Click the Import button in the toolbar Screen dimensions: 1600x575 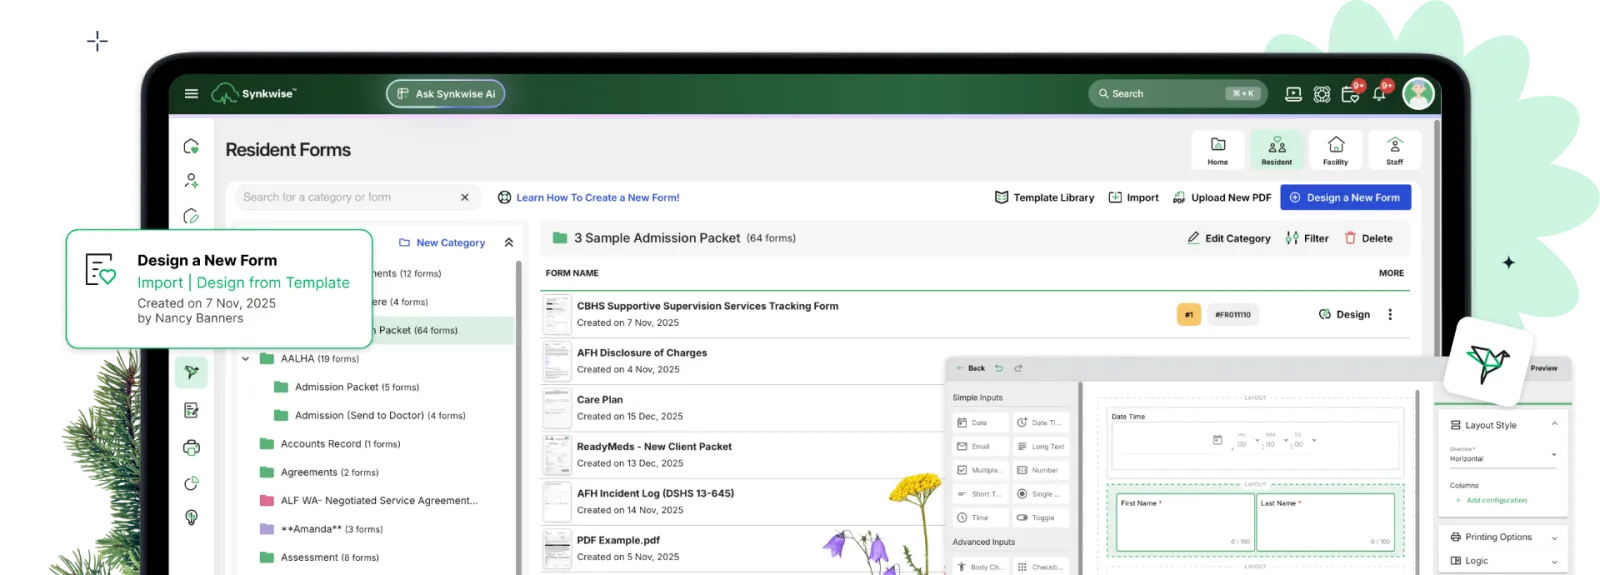pos(1134,198)
